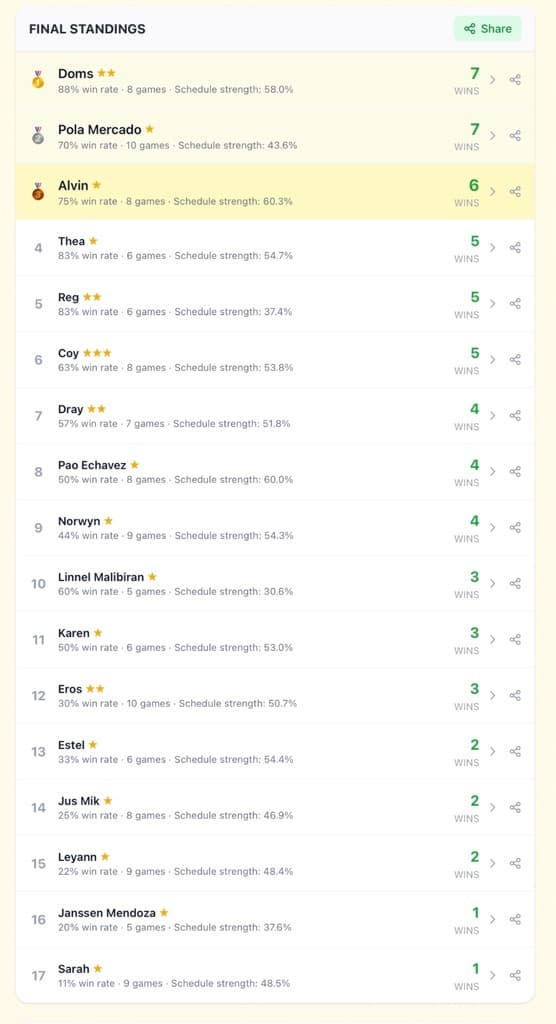Expand Thea's details with chevron

(x=493, y=248)
